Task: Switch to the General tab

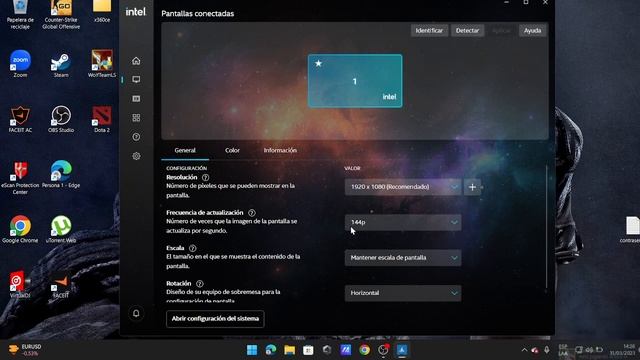Action: coord(185,151)
